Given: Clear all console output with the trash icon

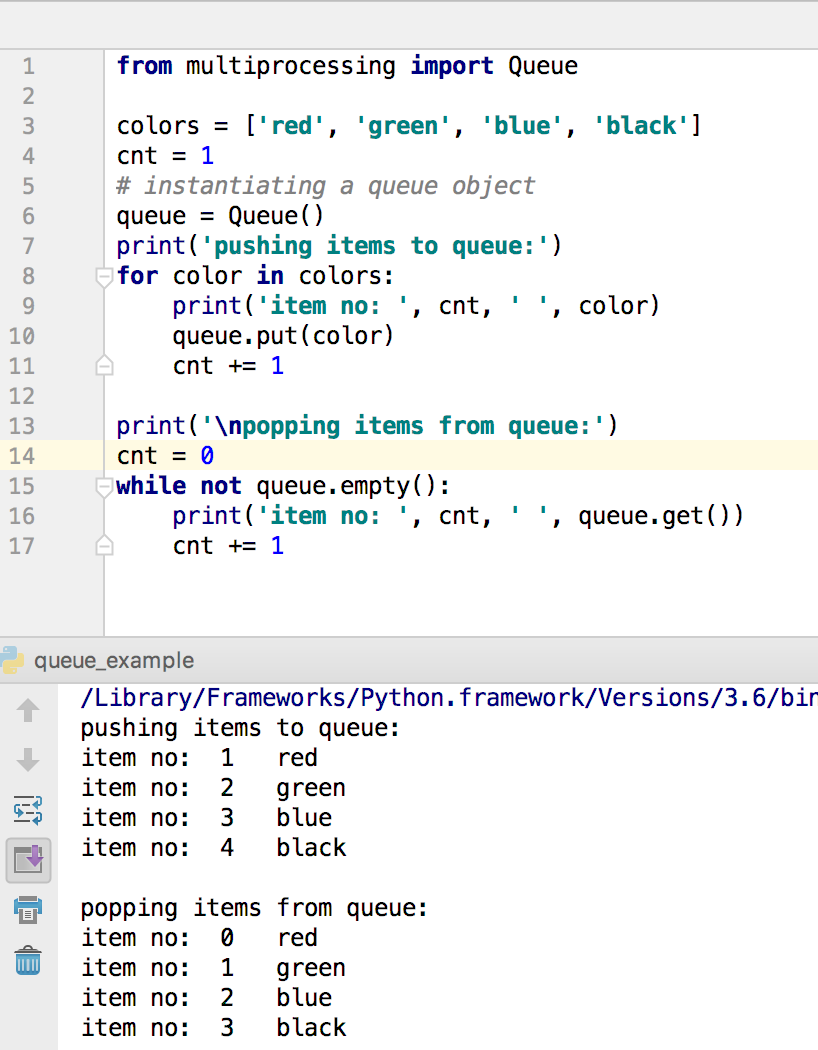Looking at the screenshot, I should pos(27,960).
